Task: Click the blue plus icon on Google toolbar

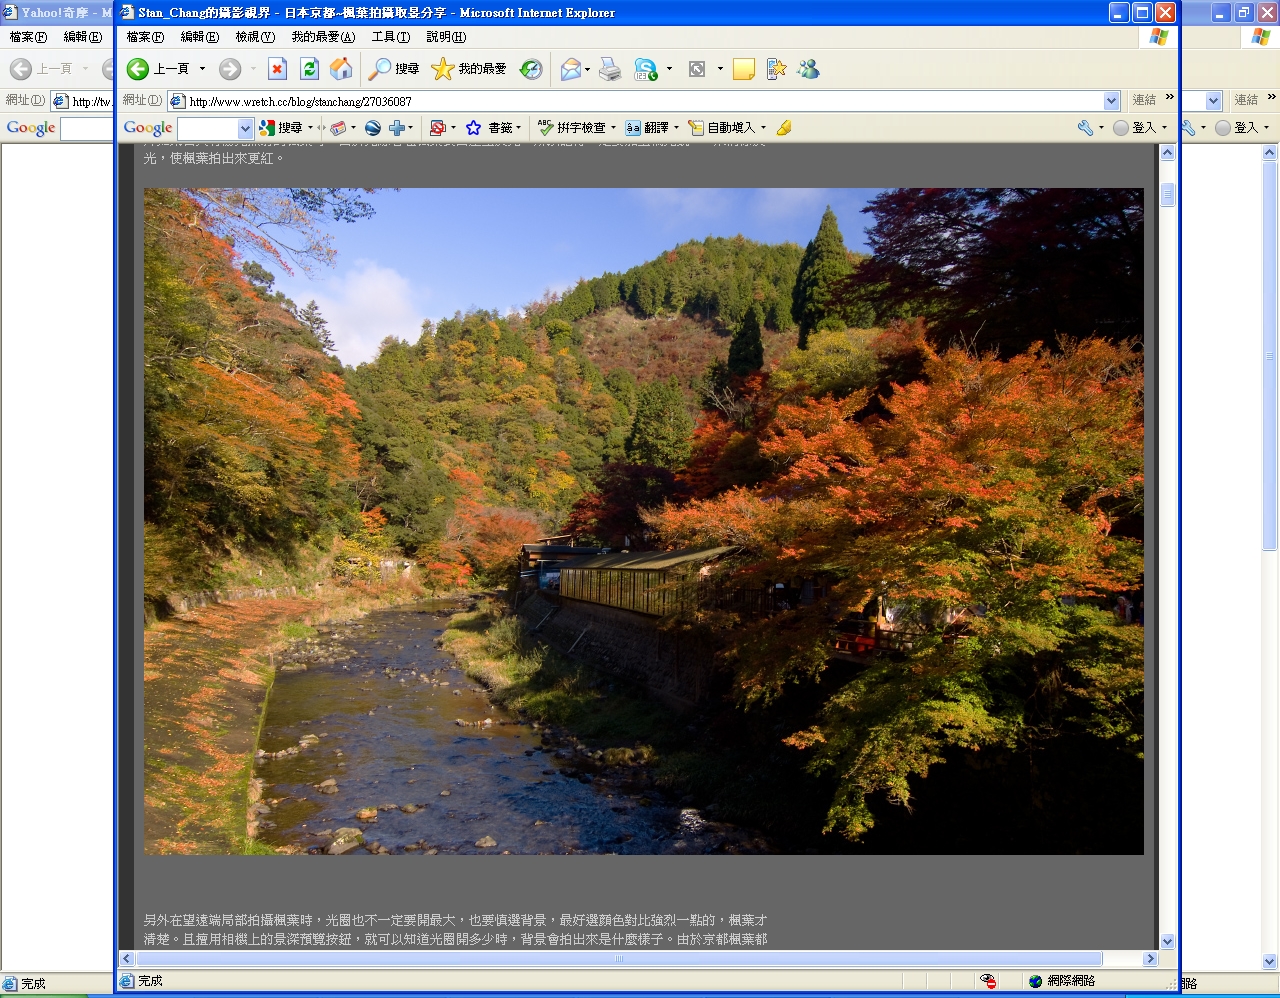Action: click(397, 128)
